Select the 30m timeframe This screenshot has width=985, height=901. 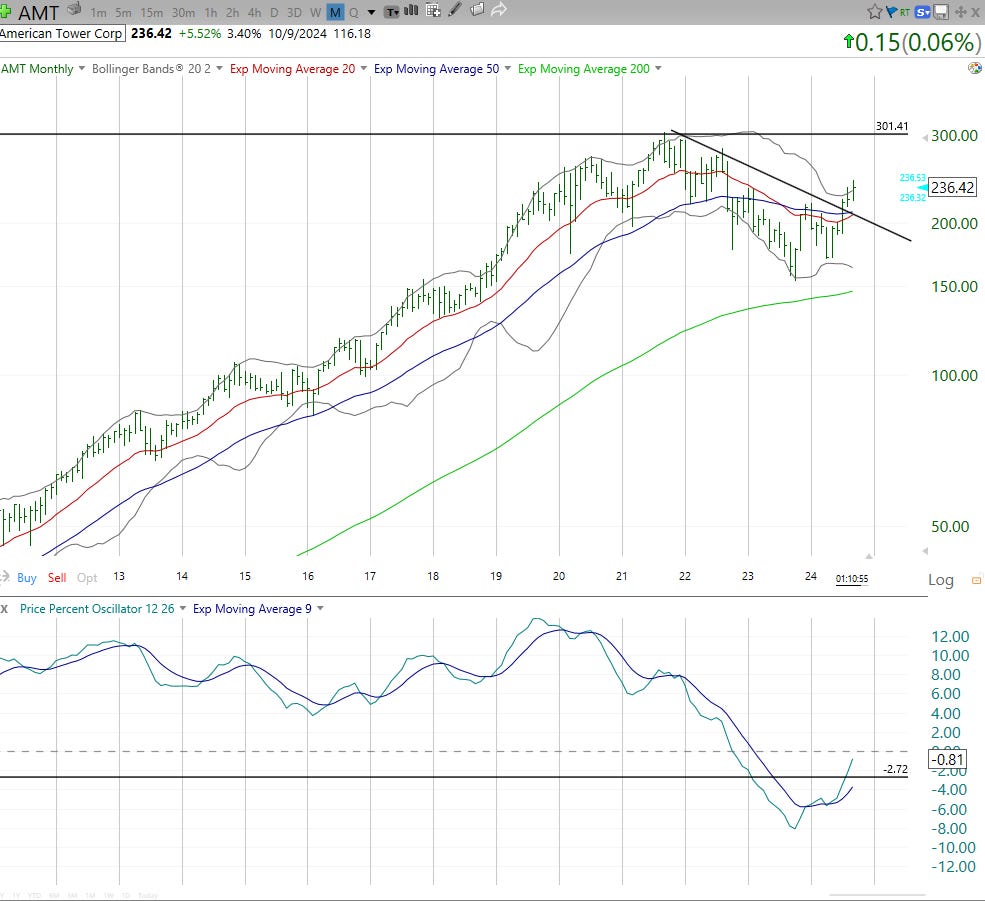pyautogui.click(x=183, y=13)
